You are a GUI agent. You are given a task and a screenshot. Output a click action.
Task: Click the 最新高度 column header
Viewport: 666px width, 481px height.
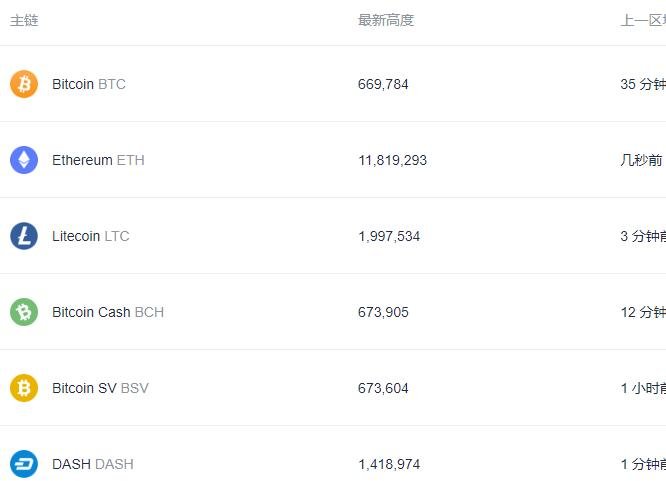(386, 20)
